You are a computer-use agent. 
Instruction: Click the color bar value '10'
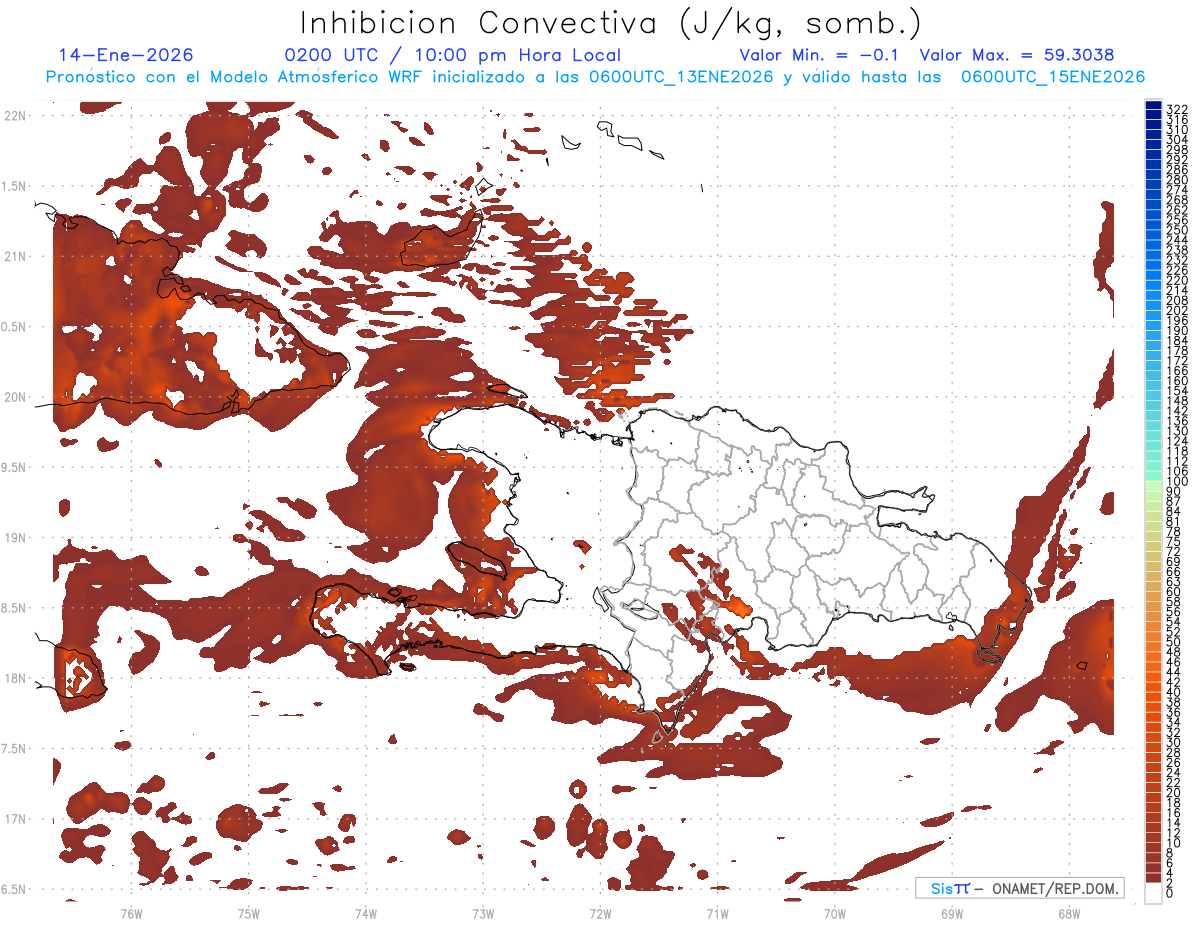(1173, 843)
